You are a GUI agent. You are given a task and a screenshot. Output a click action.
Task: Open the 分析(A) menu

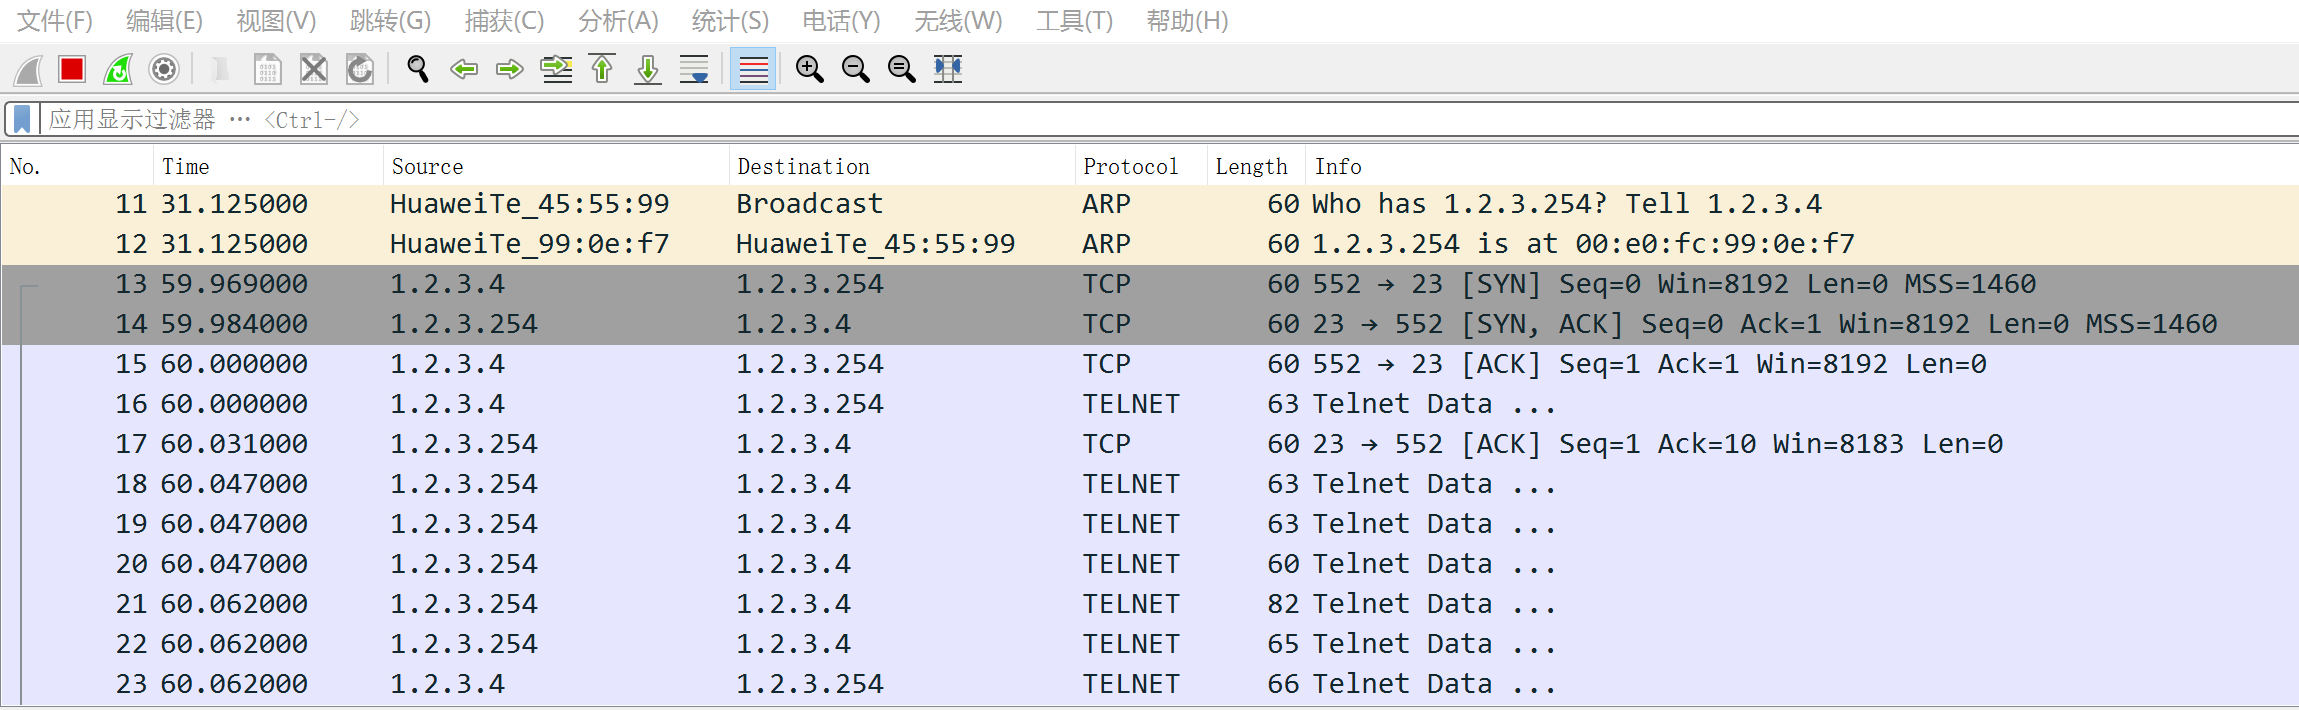(618, 21)
